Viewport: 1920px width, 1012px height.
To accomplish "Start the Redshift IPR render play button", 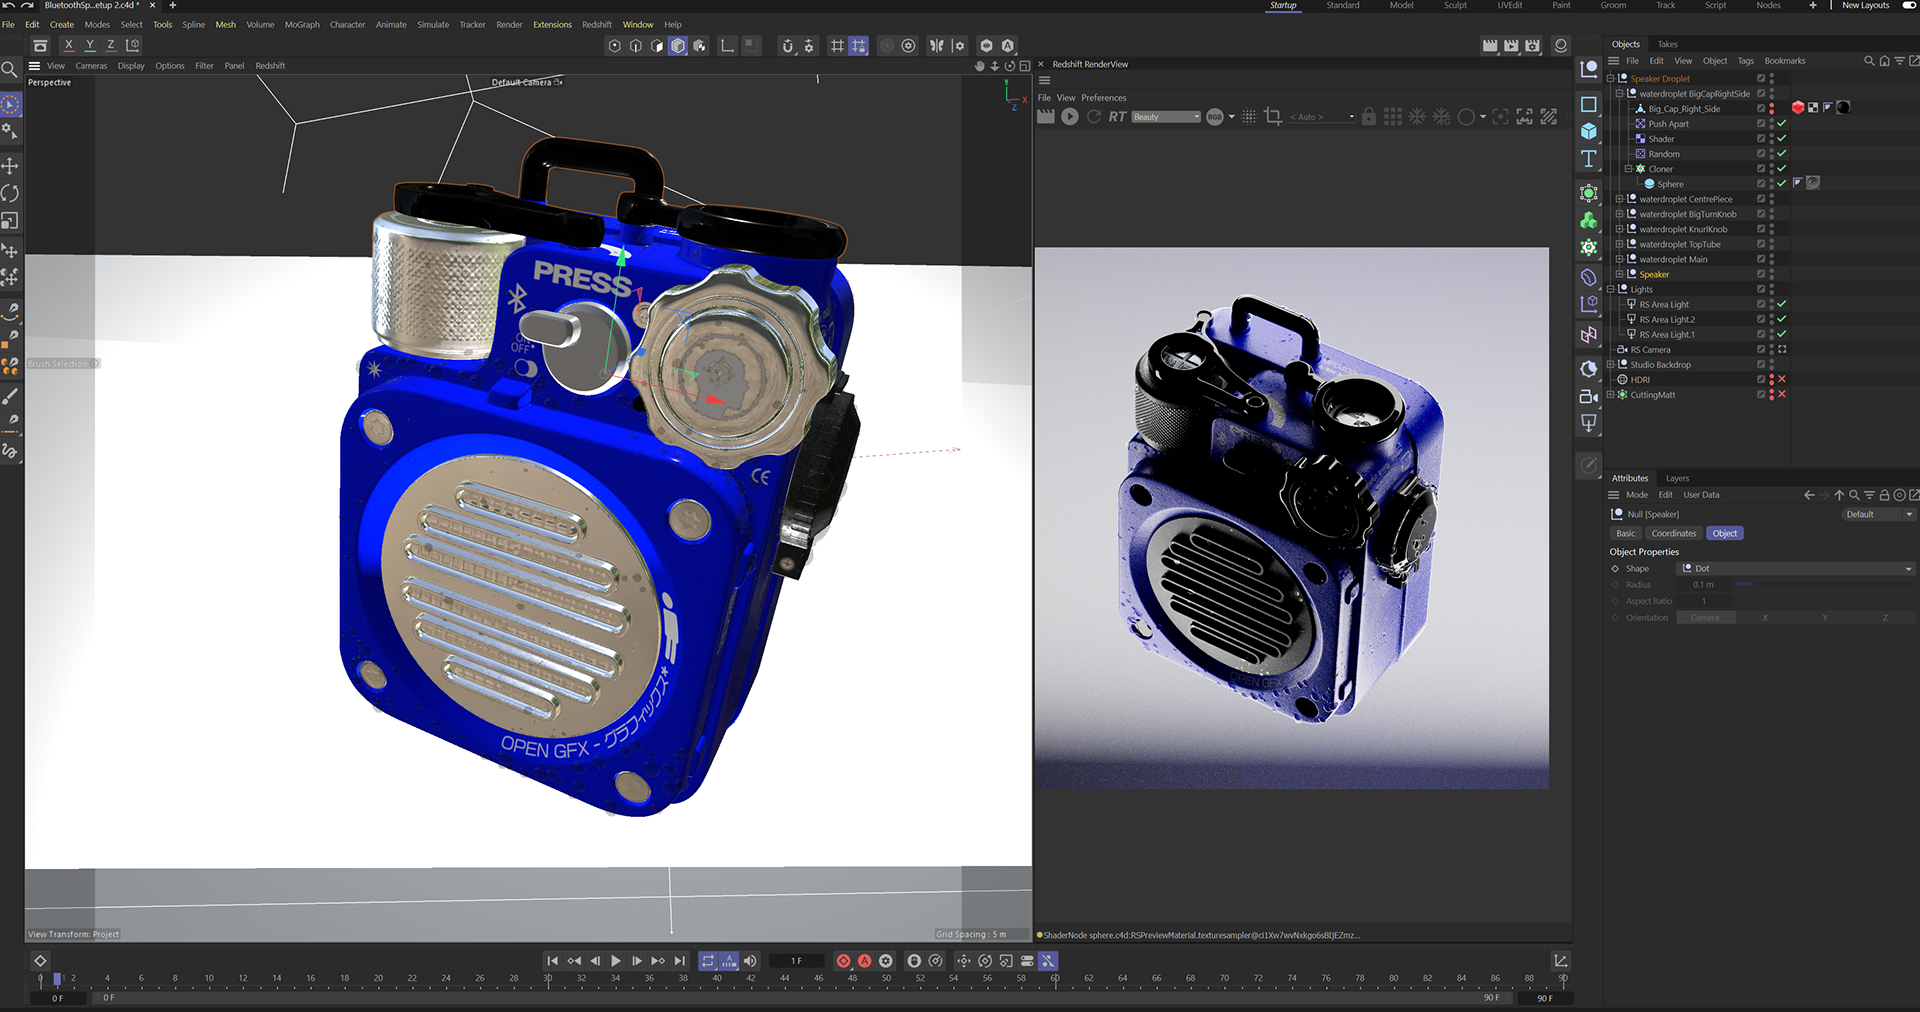I will point(1070,117).
